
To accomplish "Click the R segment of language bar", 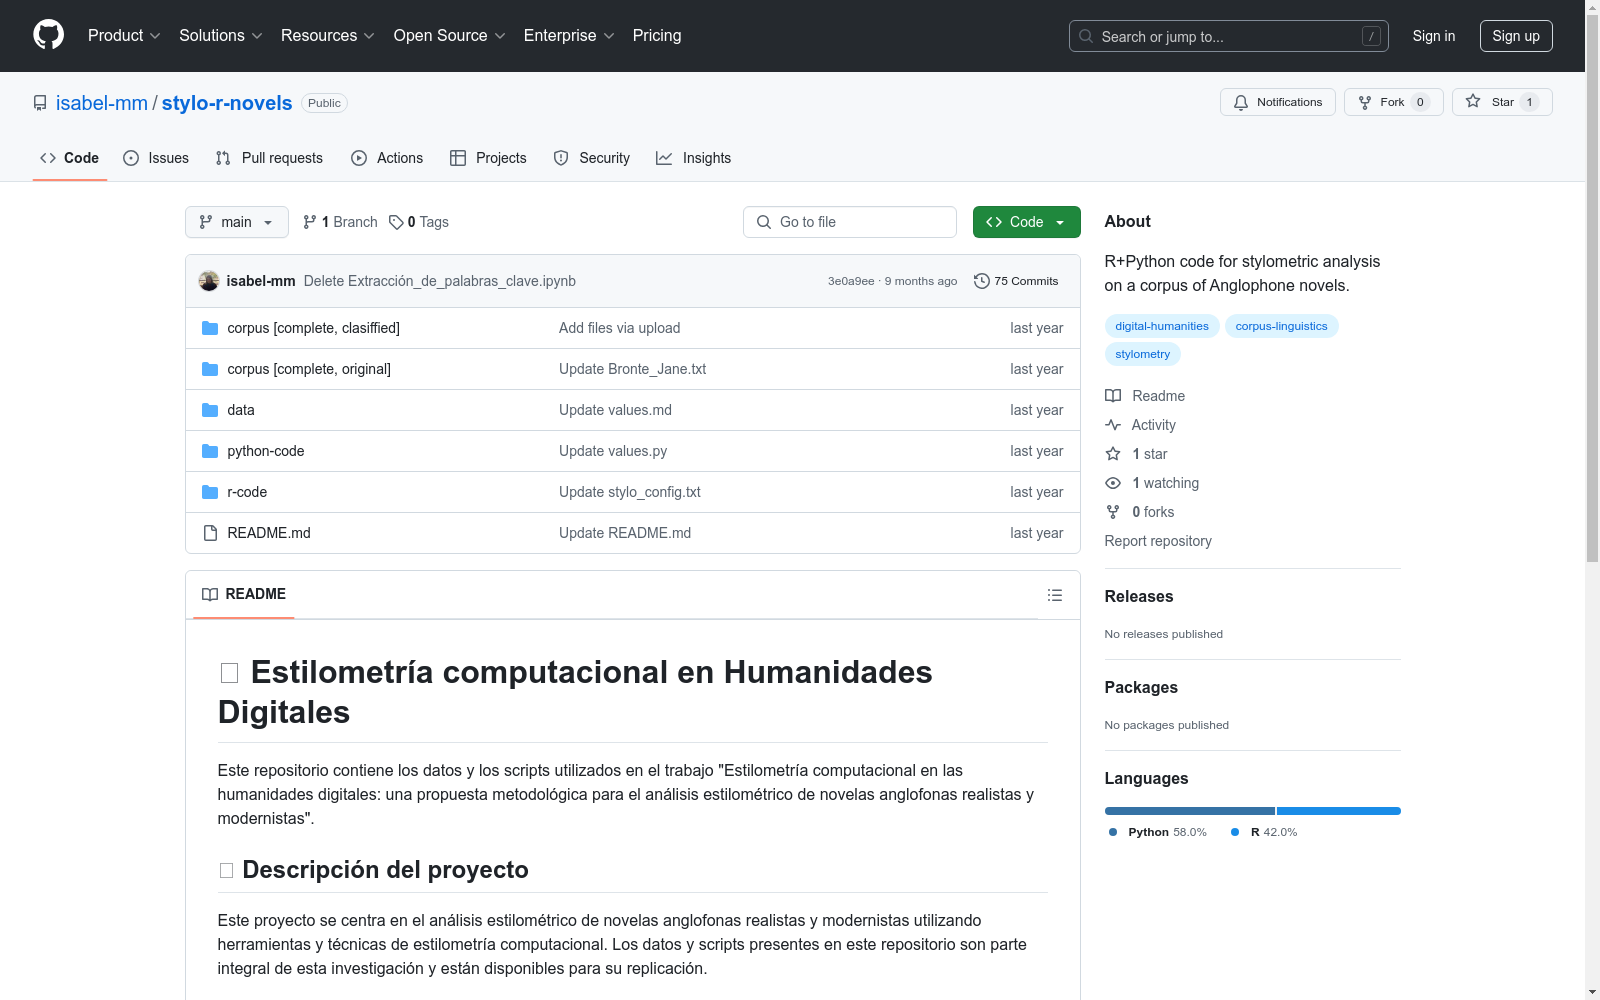I will point(1339,811).
